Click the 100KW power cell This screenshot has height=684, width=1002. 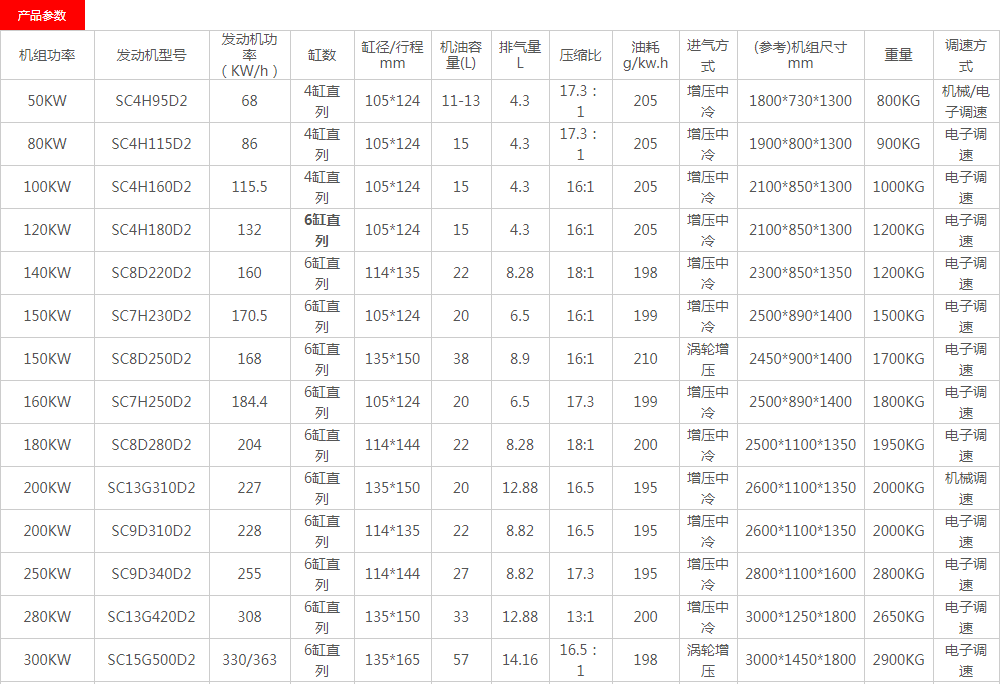coord(47,187)
